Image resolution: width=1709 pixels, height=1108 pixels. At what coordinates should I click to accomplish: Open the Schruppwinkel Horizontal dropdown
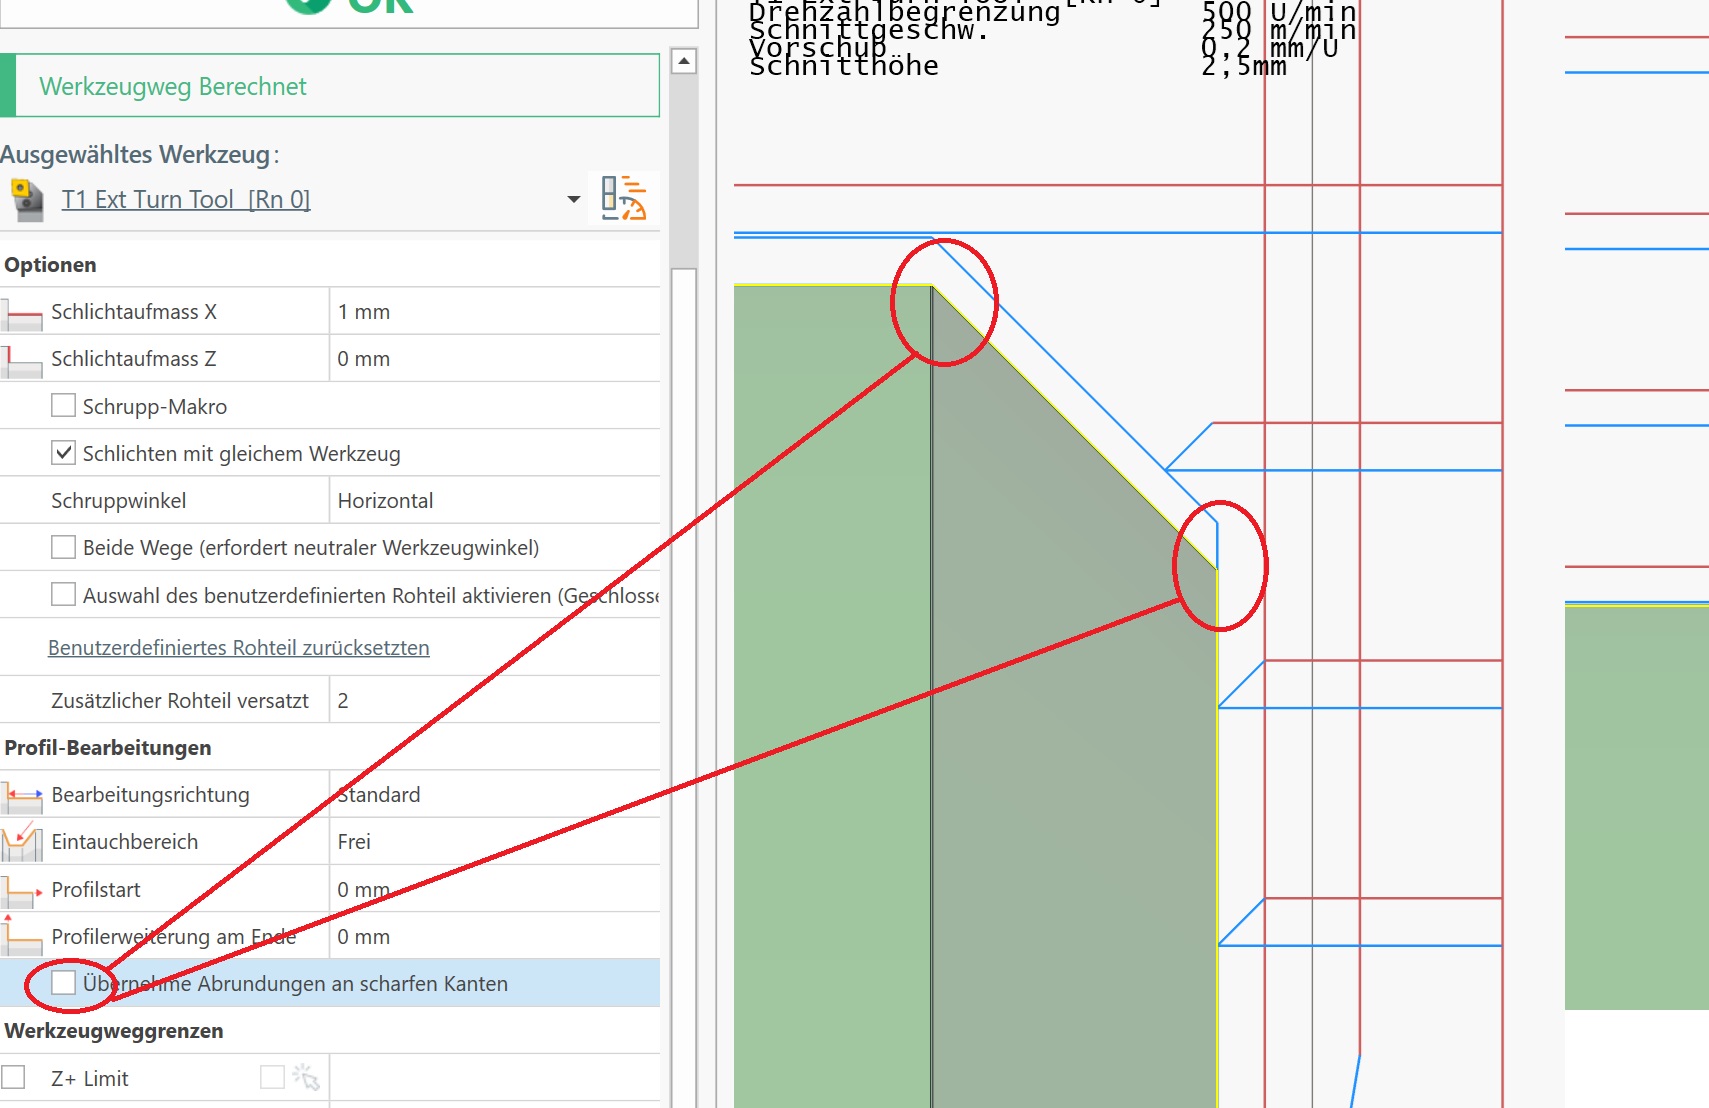[x=494, y=501]
